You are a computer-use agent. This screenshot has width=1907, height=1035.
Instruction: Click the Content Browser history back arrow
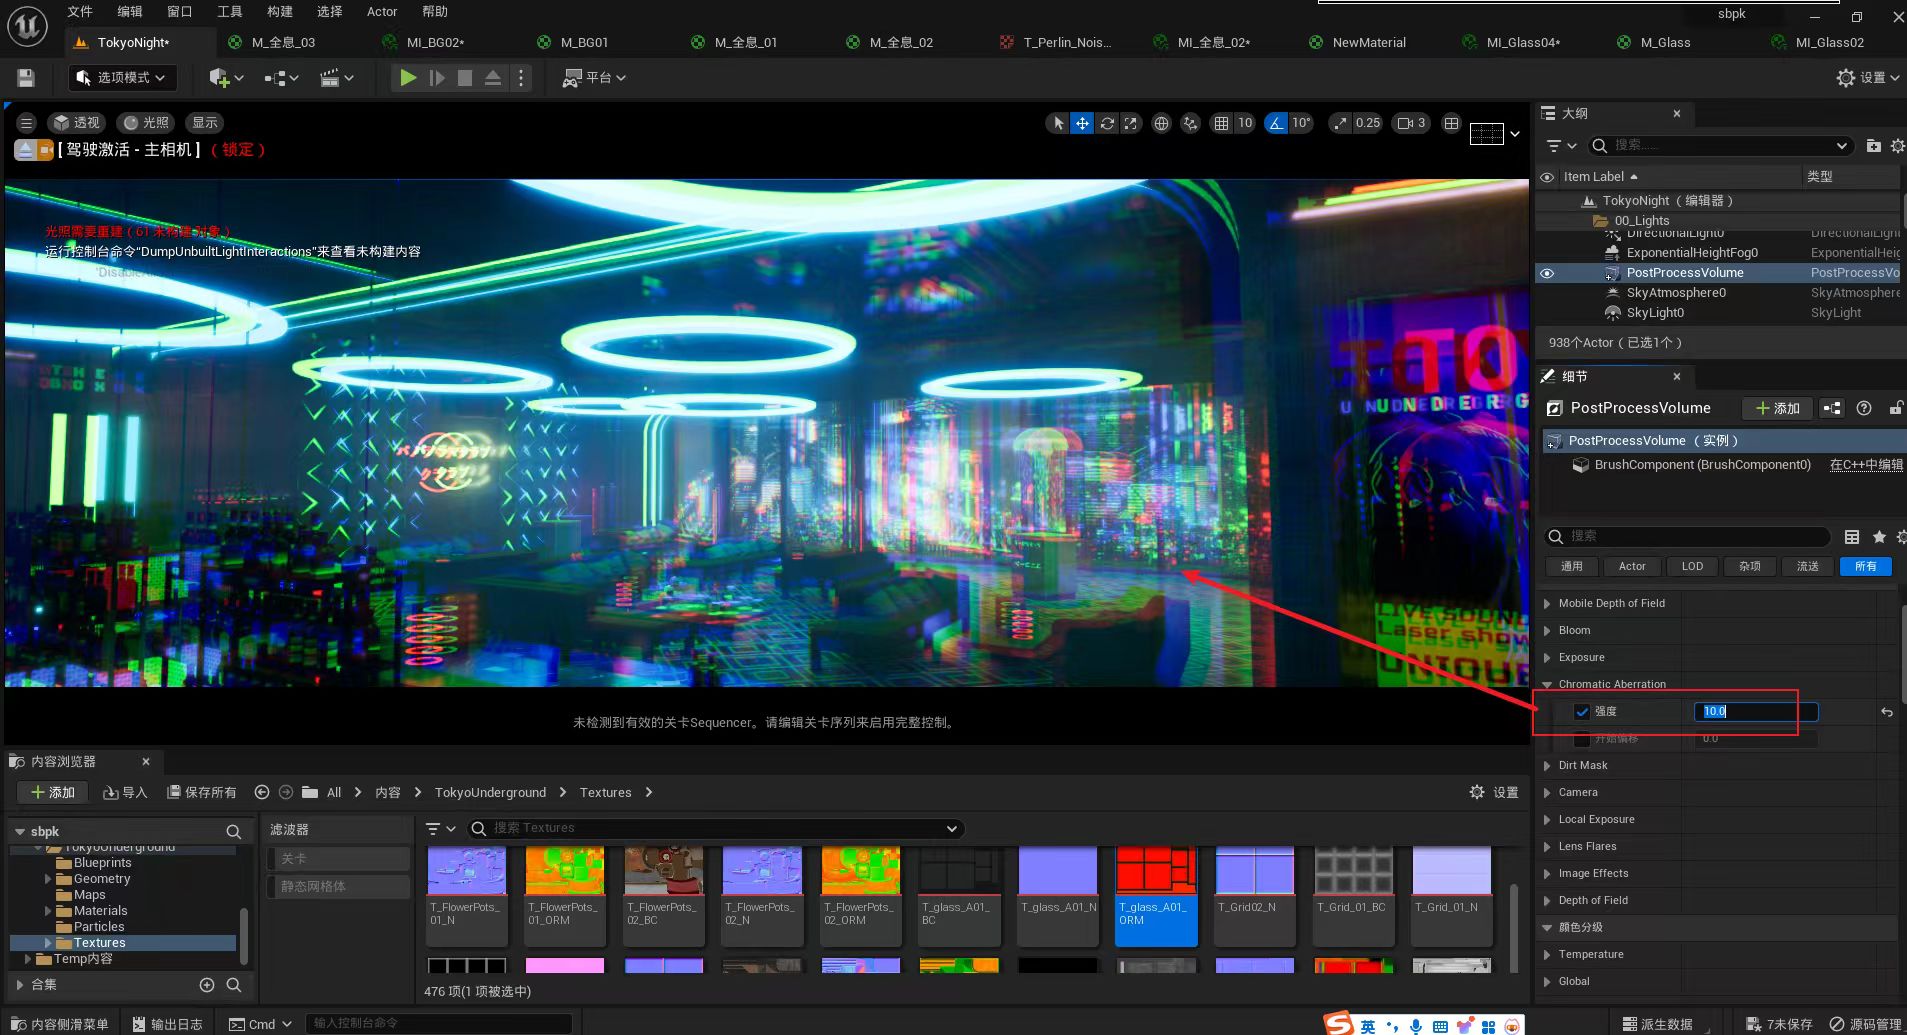click(262, 792)
